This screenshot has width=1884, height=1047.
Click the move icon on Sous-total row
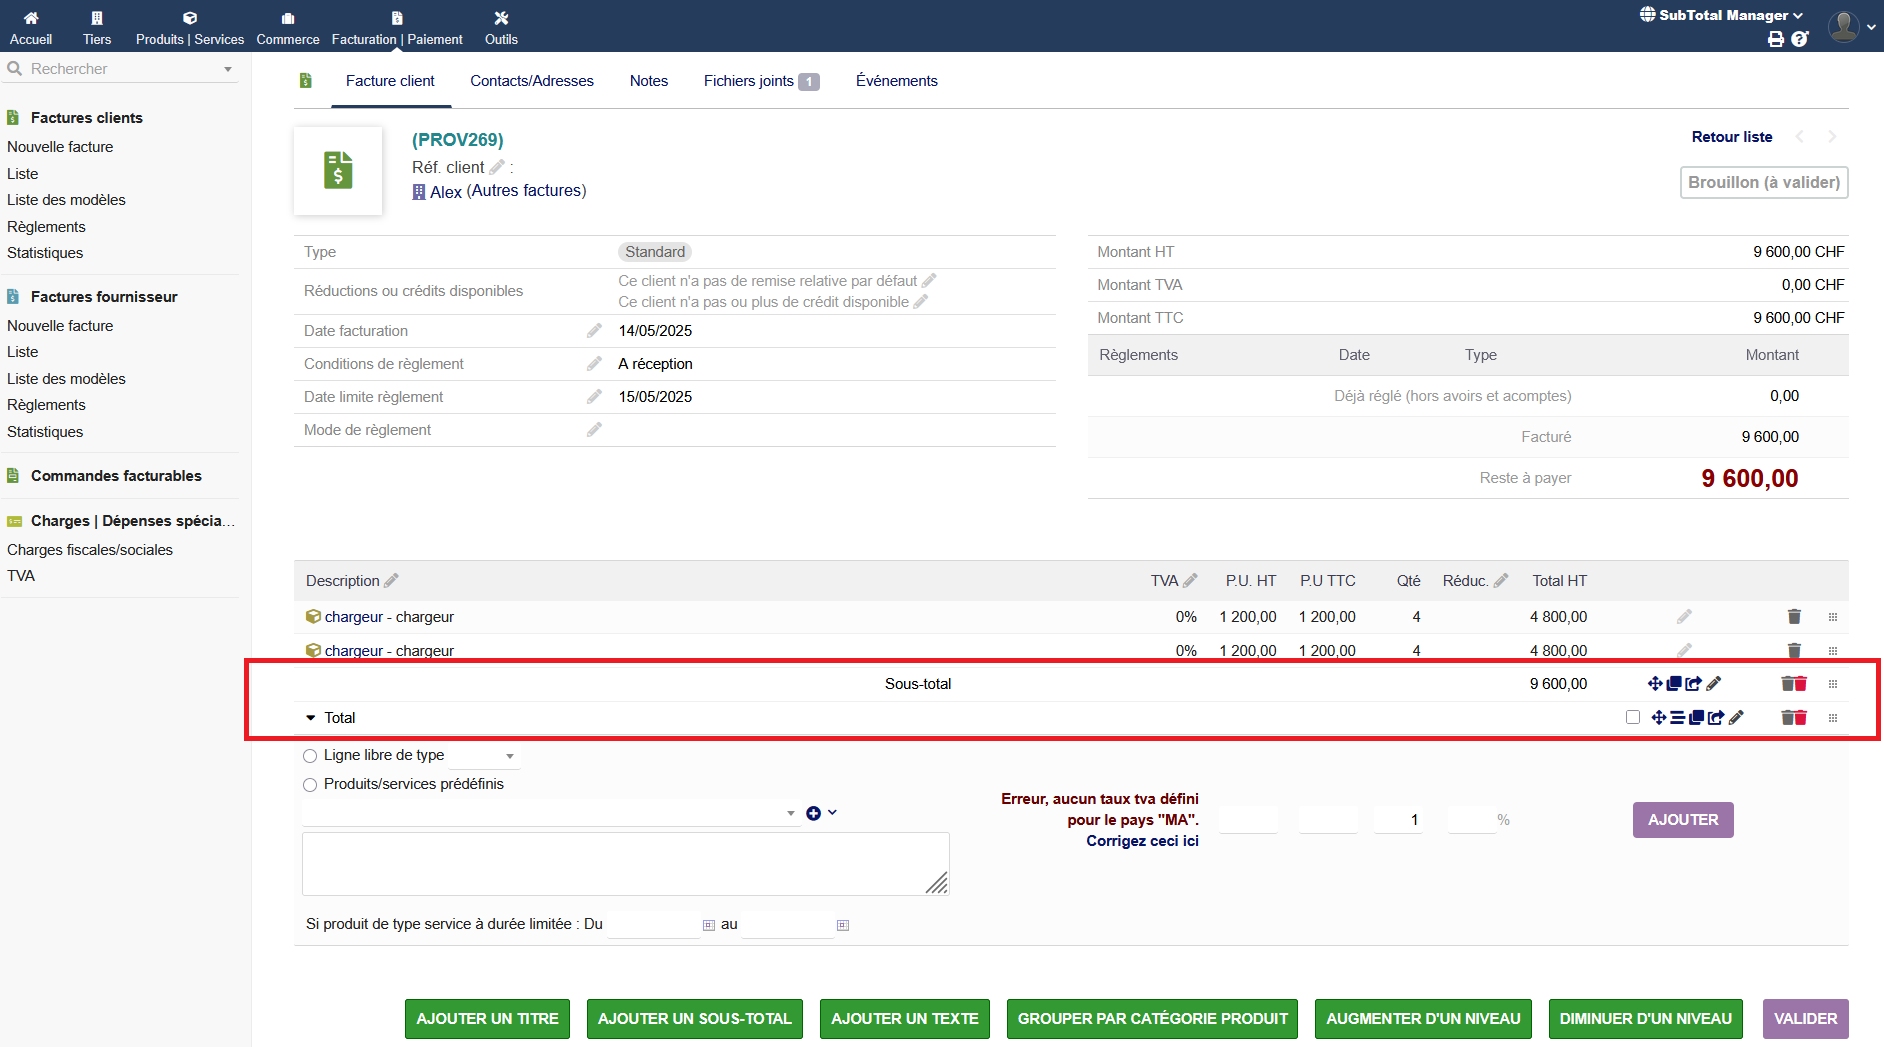1655,684
